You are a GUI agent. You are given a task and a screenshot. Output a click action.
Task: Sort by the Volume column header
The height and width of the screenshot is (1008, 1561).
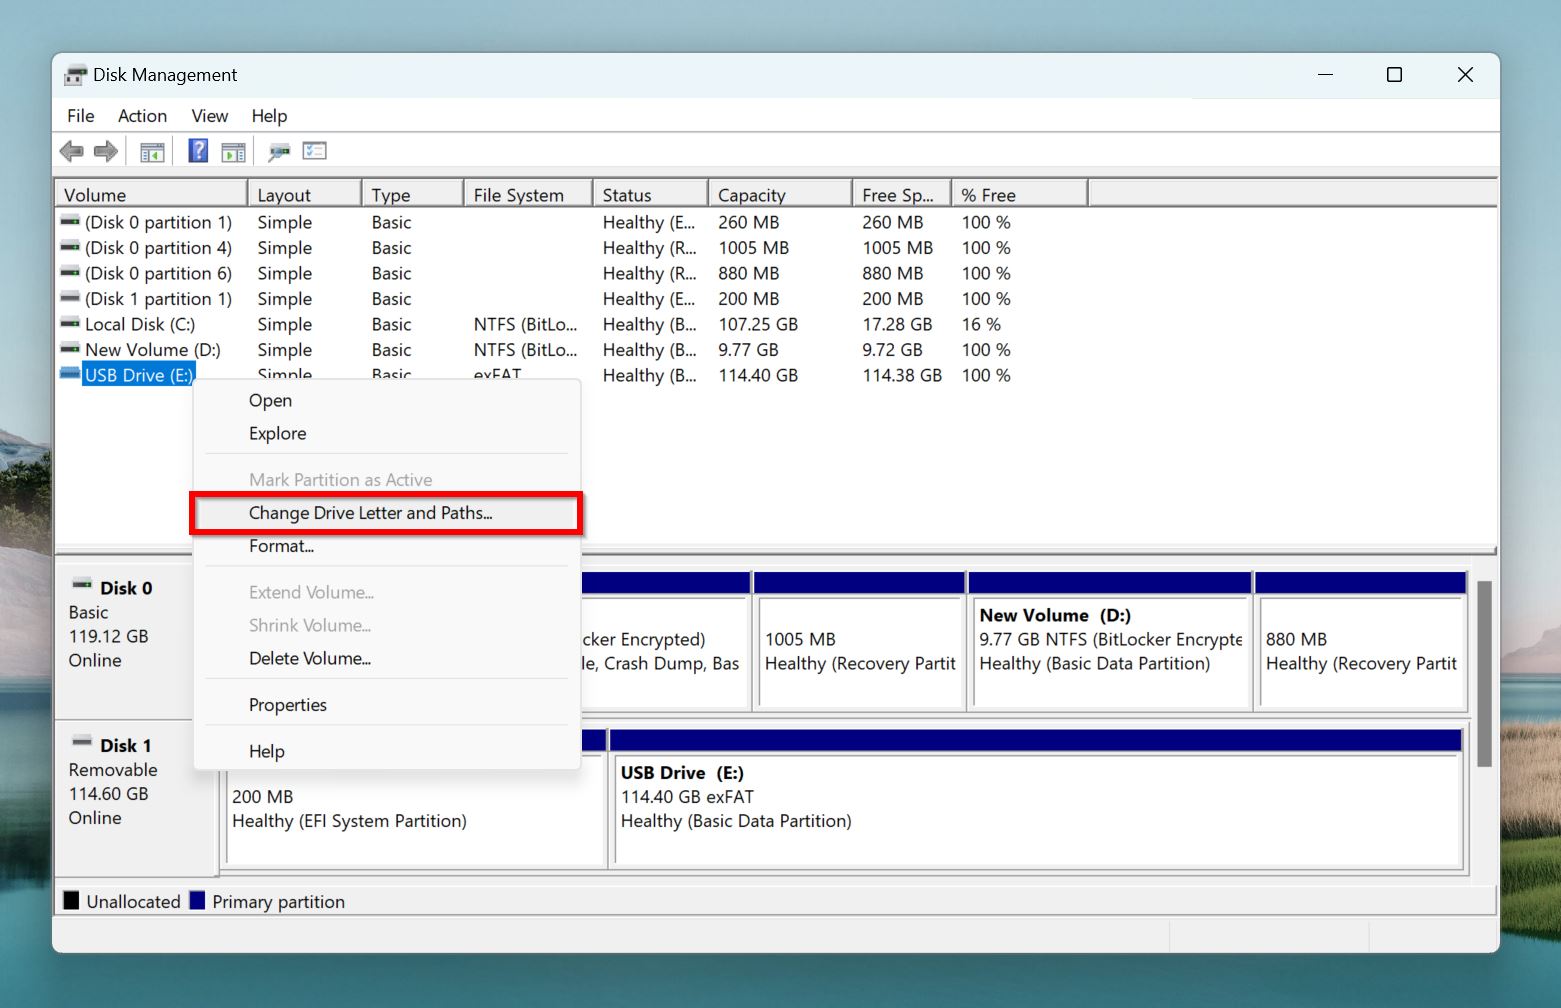151,194
